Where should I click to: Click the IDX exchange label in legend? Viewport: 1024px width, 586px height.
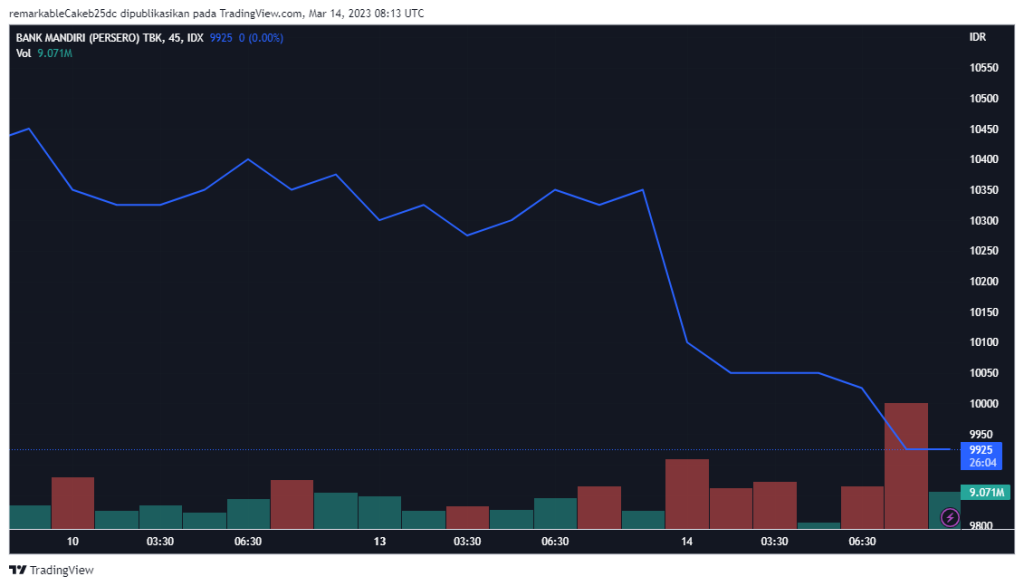point(195,38)
